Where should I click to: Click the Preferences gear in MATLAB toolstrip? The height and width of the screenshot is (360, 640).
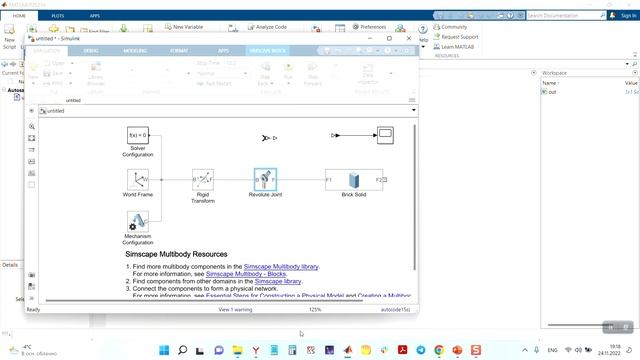tap(356, 27)
